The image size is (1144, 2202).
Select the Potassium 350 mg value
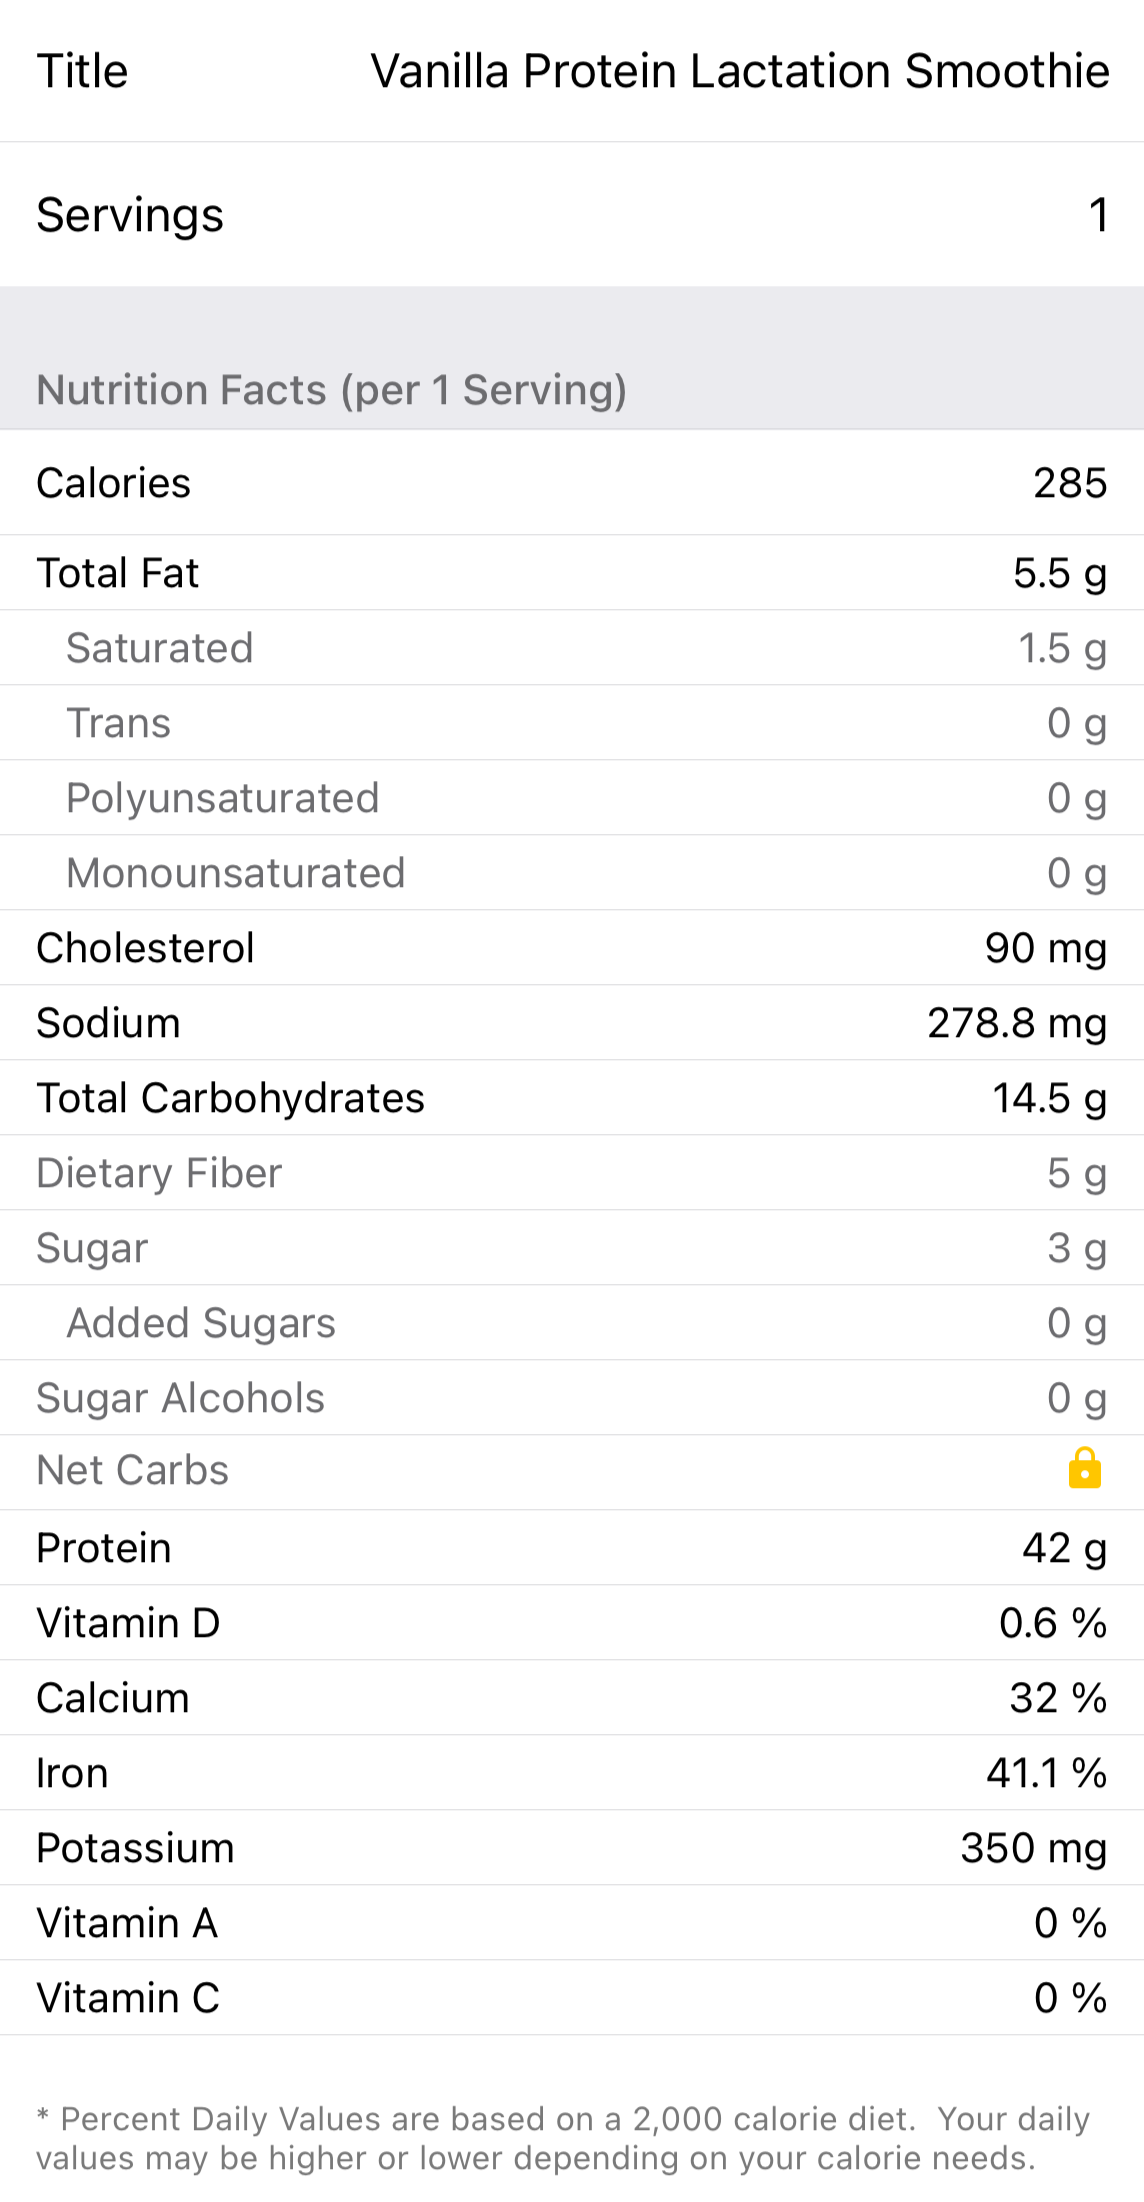point(1033,1848)
